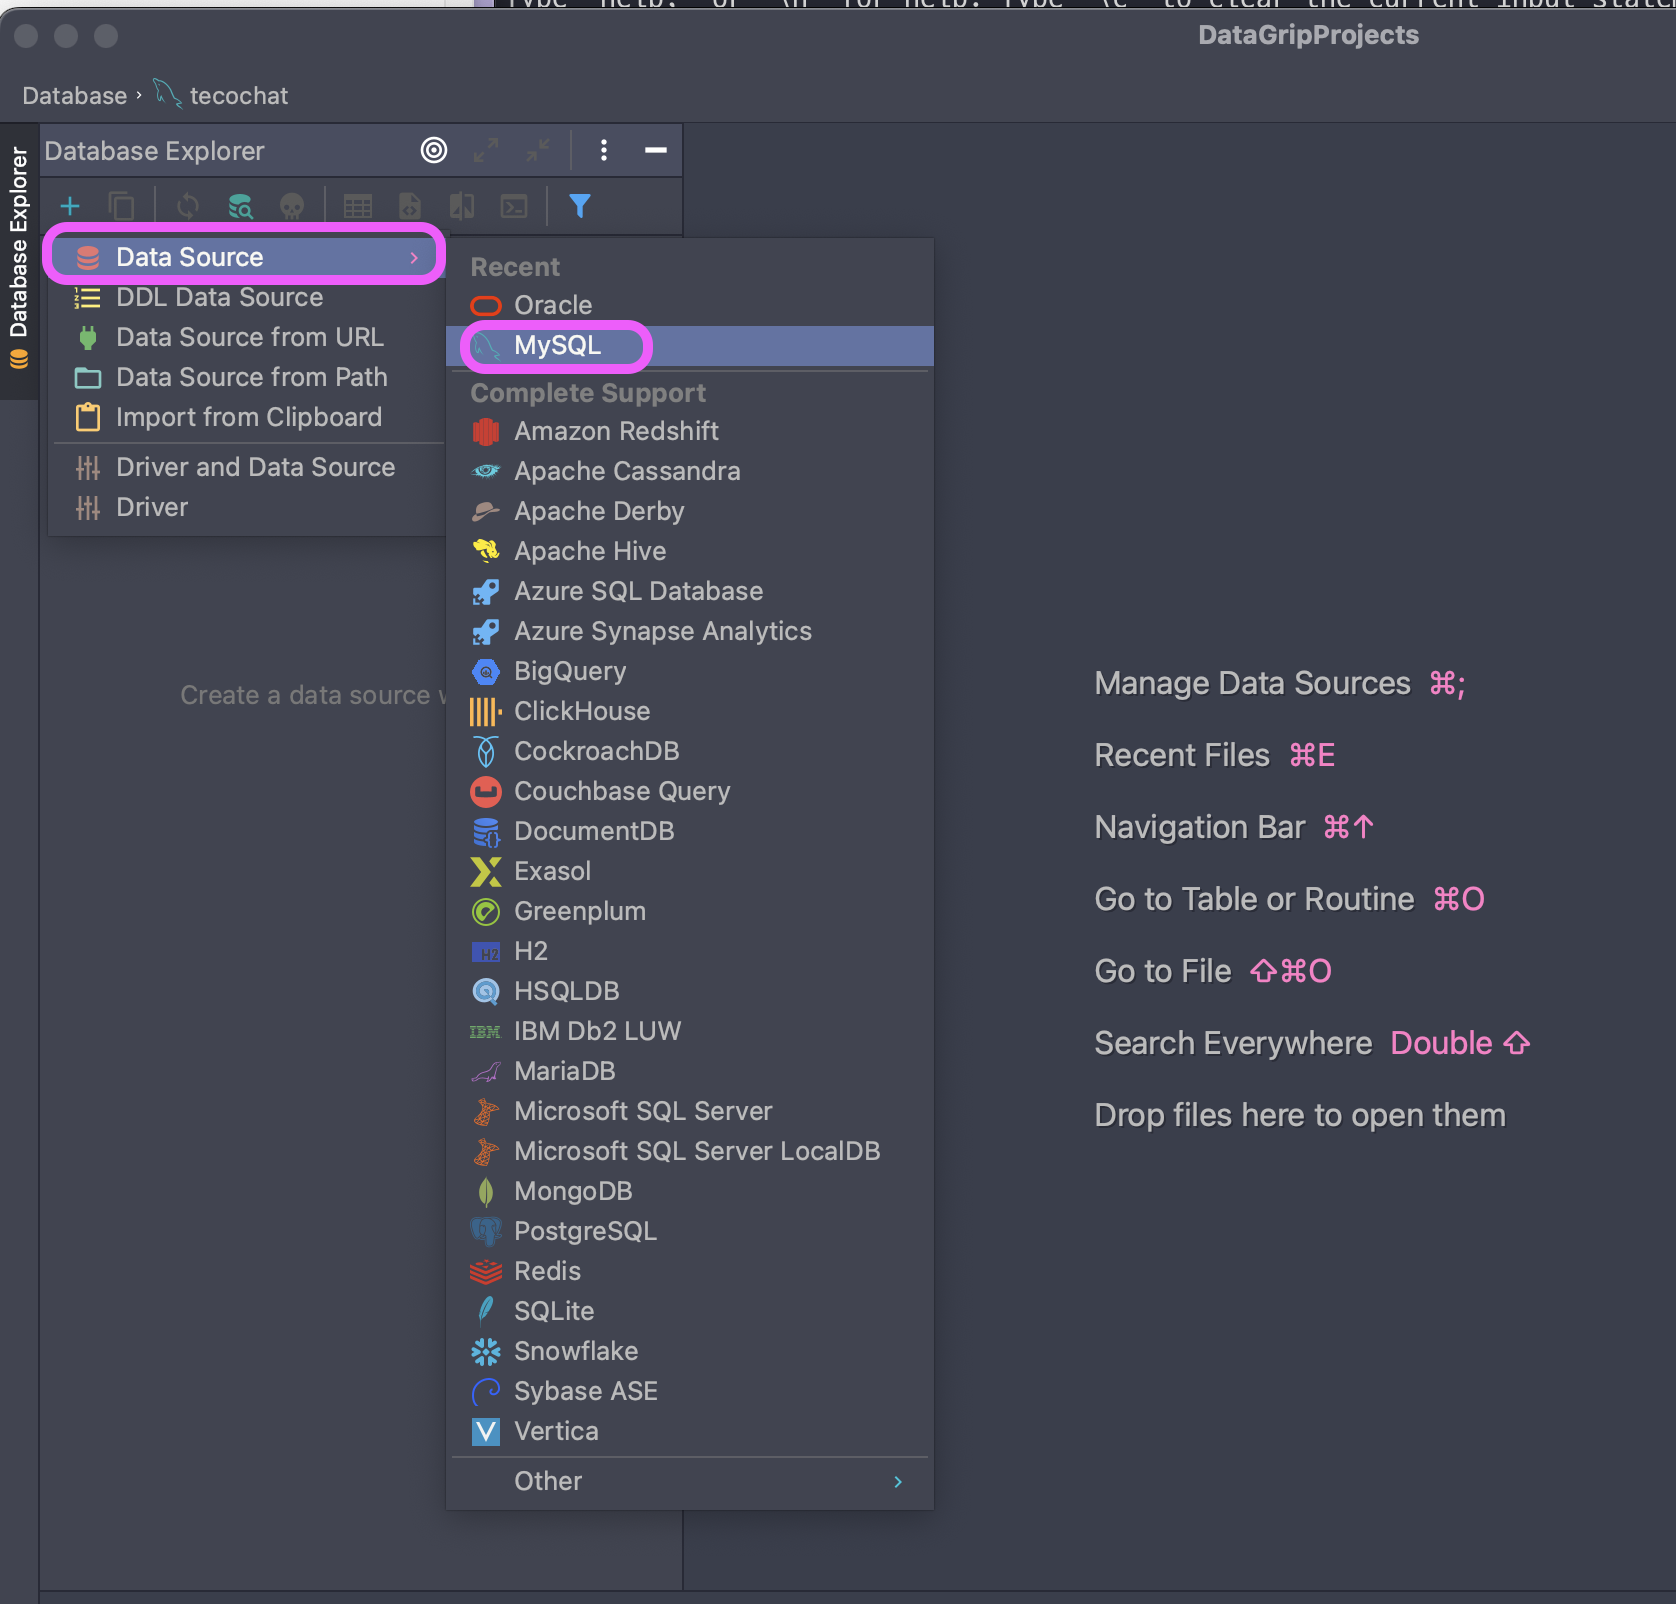Click the plus icon to add new item

click(70, 207)
